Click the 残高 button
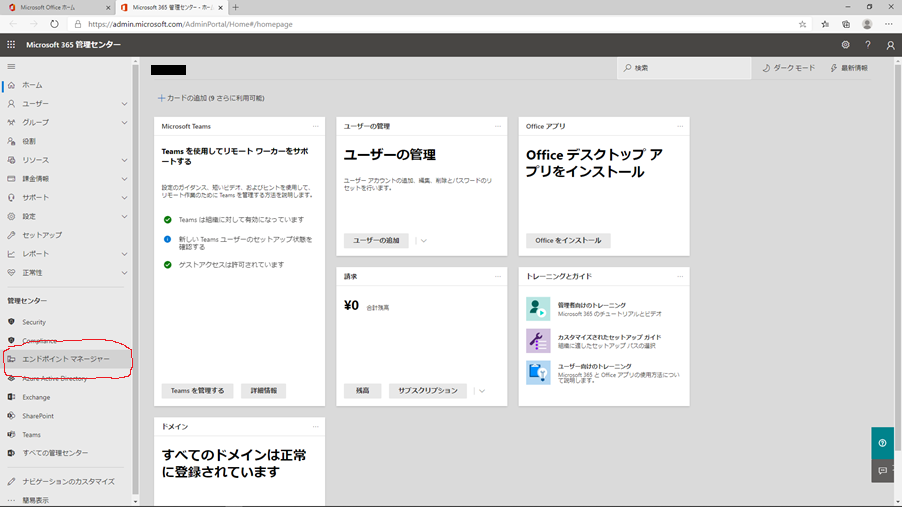The height and width of the screenshot is (507, 902). (362, 391)
